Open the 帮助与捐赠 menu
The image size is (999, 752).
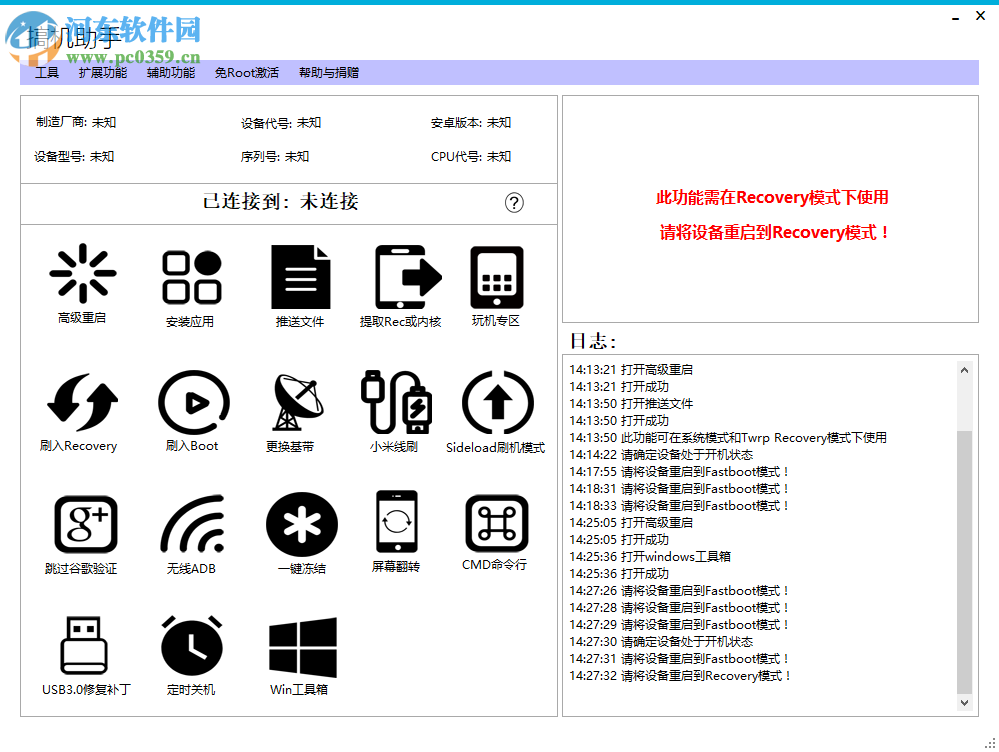click(x=329, y=73)
